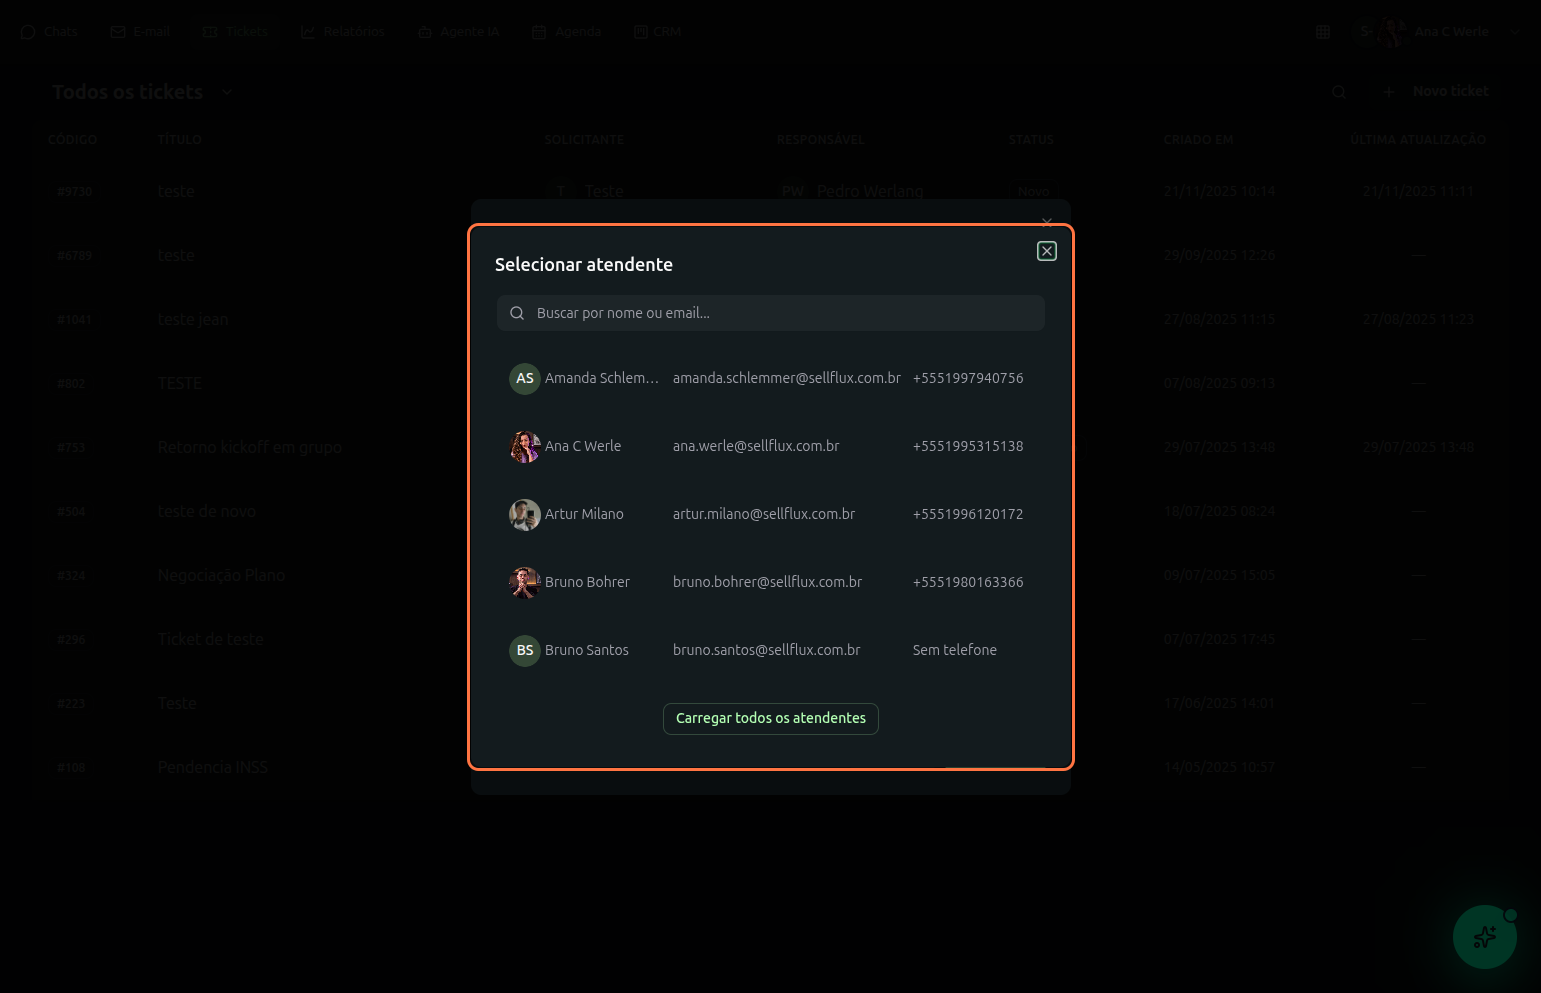Pick Artur Milano's avatar picture
The width and height of the screenshot is (1541, 993).
point(525,515)
